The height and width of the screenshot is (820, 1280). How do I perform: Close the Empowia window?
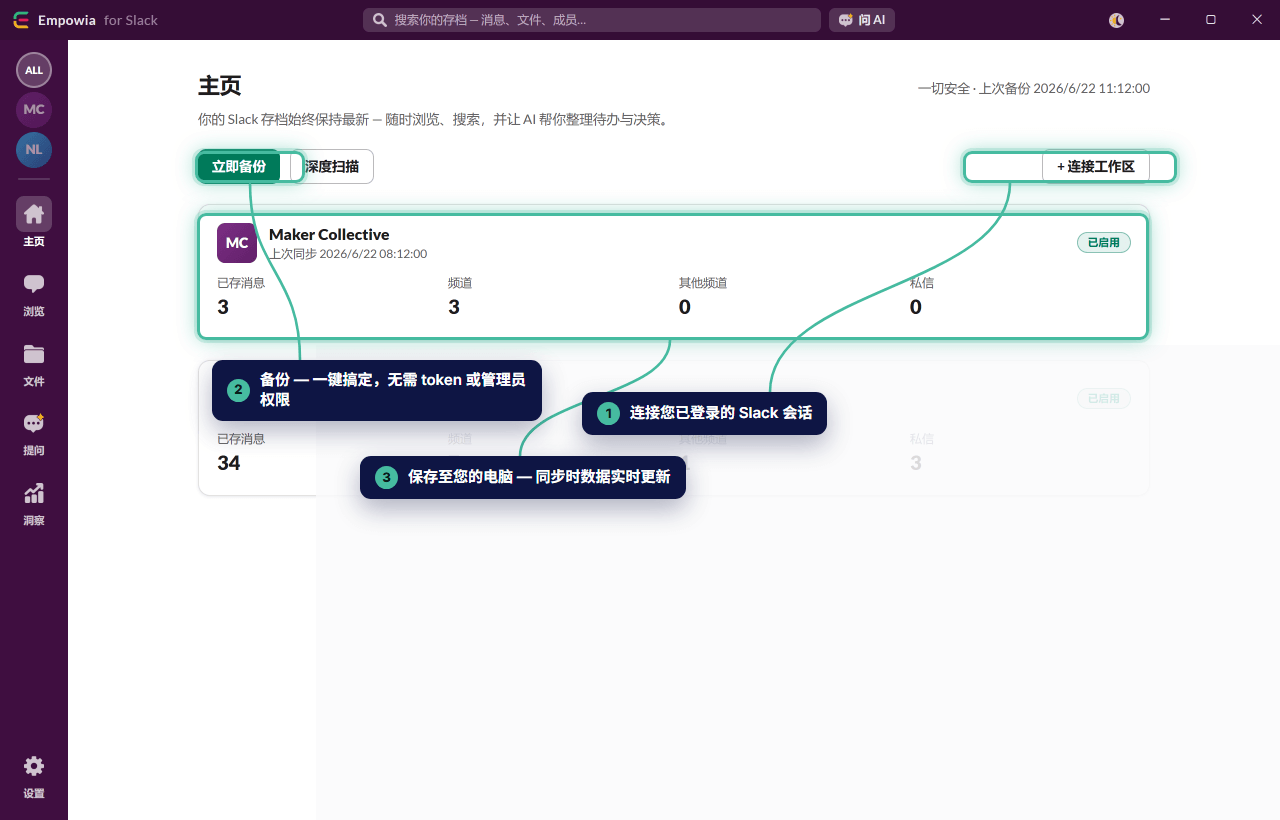tap(1256, 20)
